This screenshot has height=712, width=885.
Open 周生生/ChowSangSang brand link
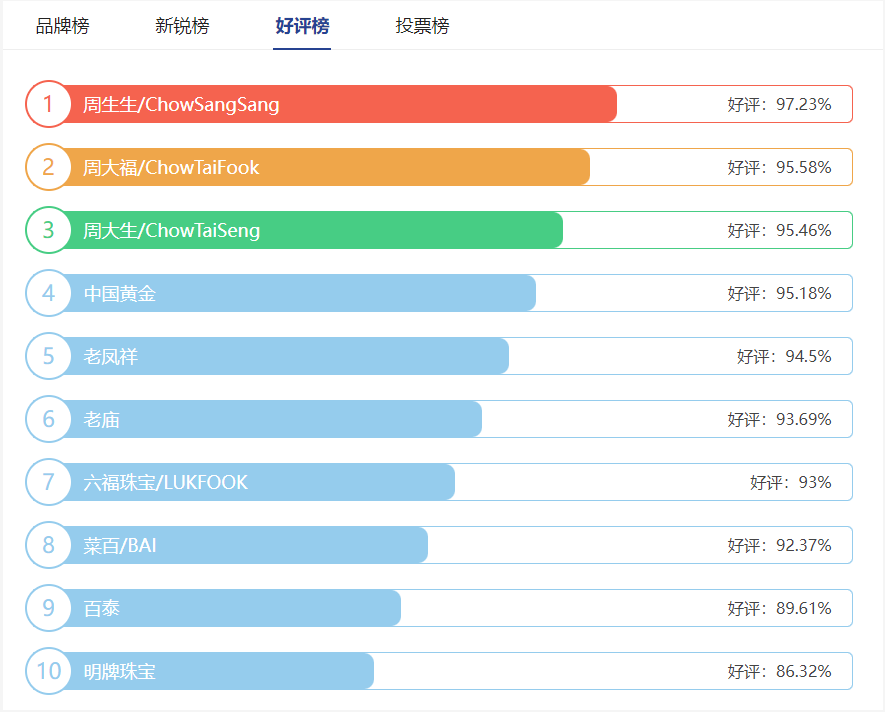pyautogui.click(x=181, y=104)
